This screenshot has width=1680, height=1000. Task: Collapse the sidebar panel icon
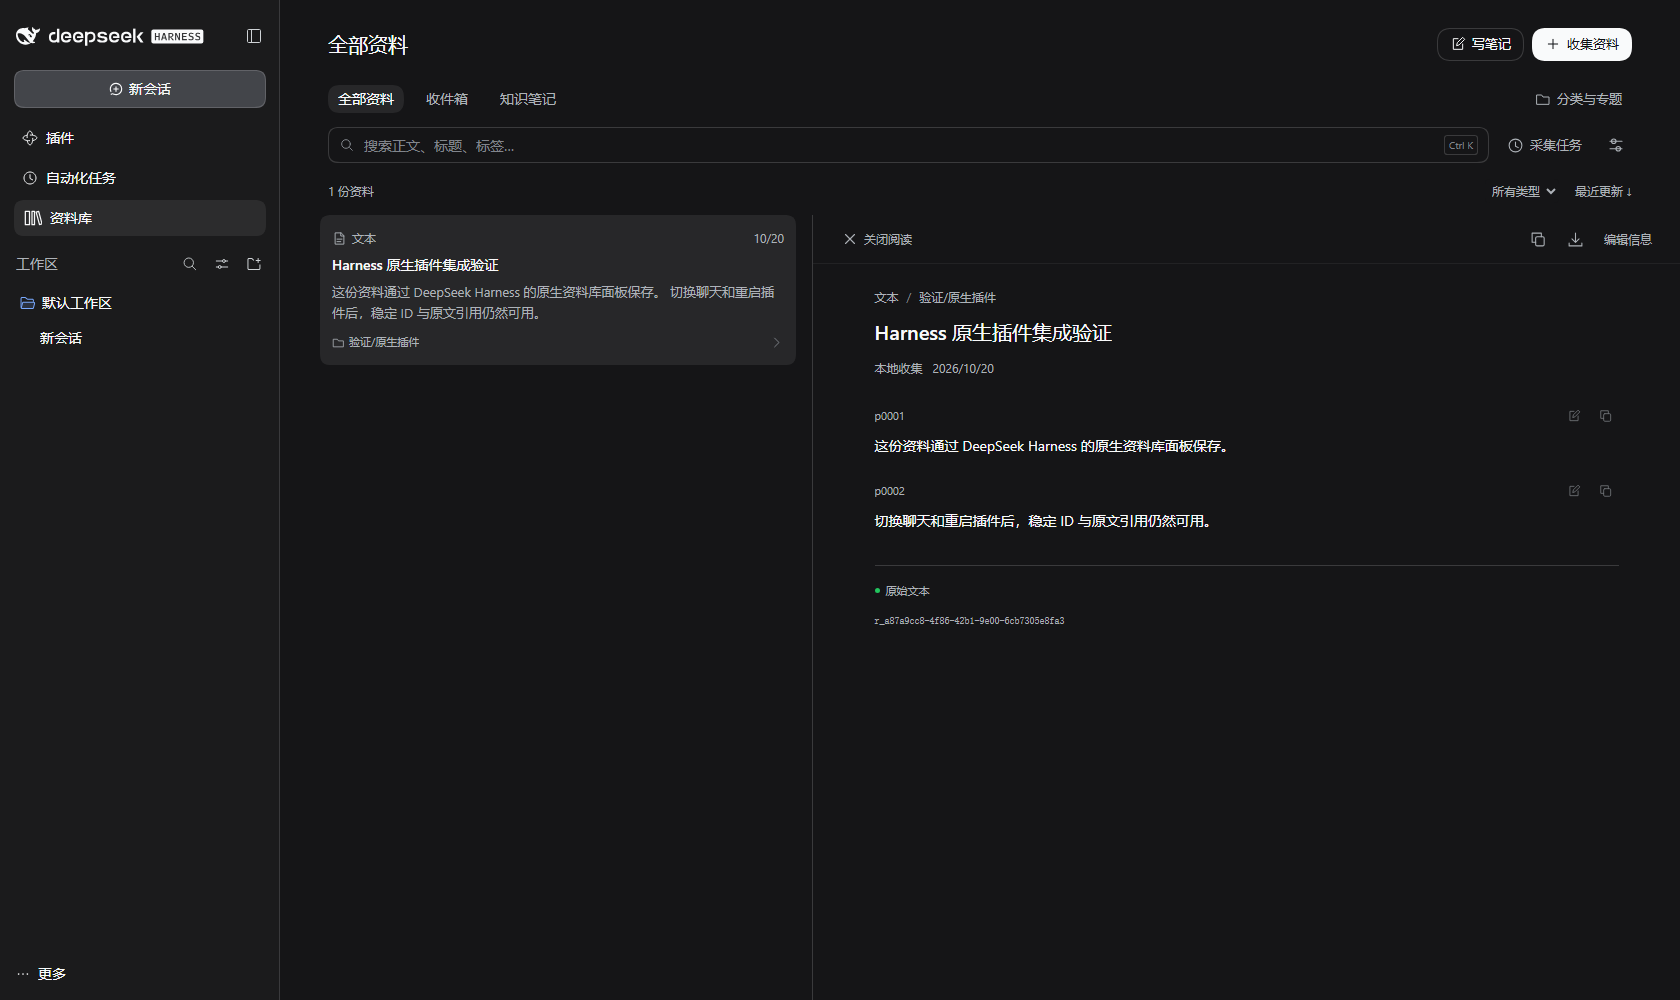click(254, 36)
